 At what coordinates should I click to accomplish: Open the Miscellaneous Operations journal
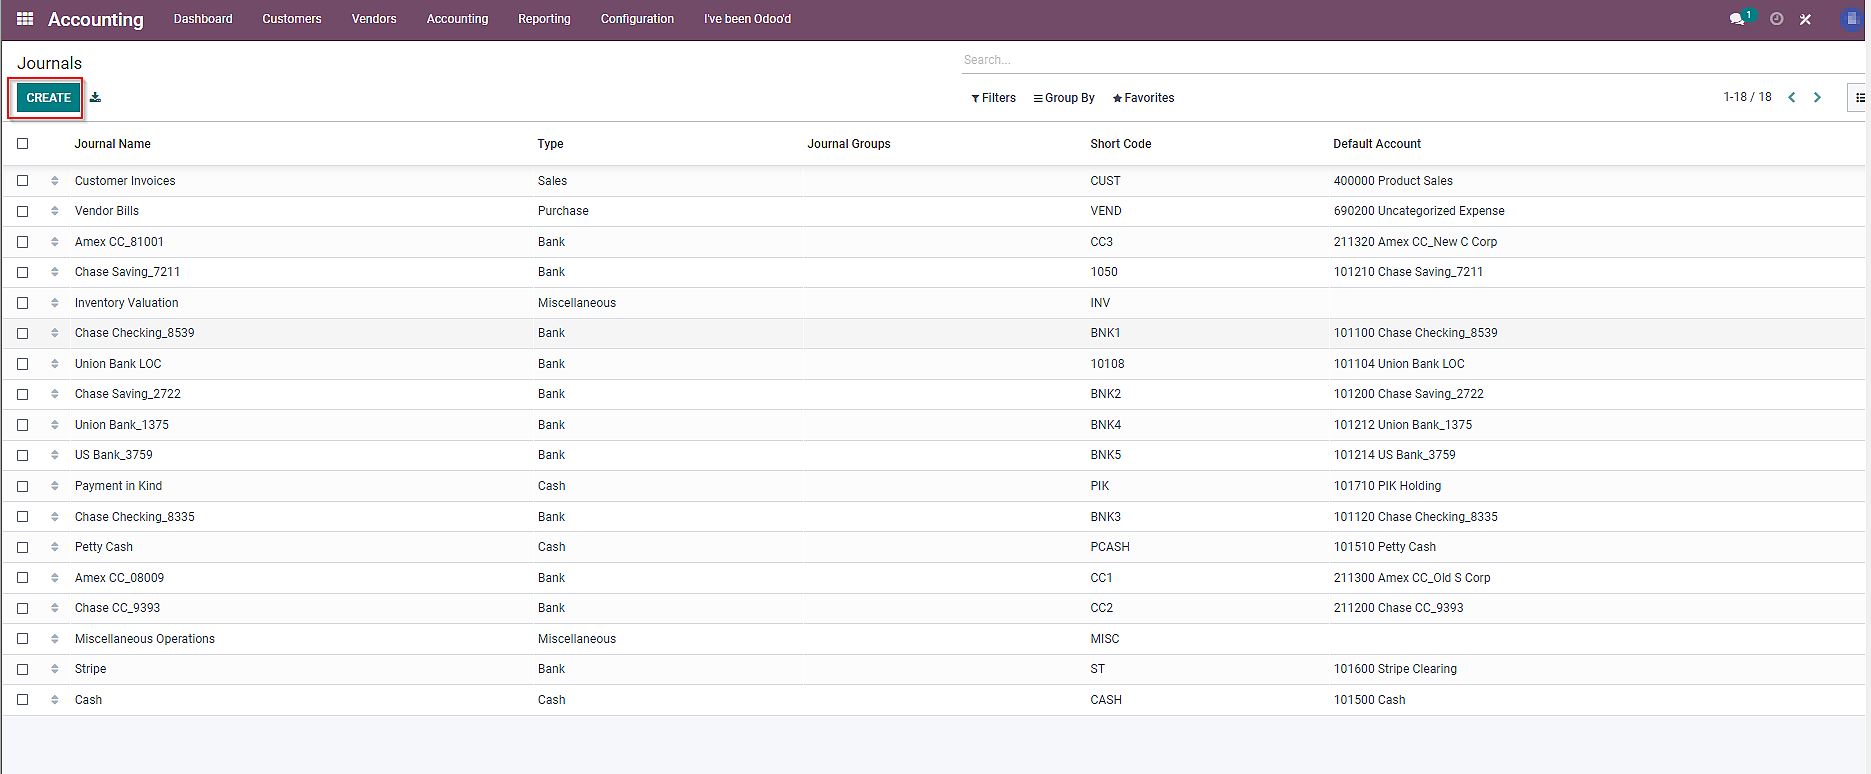pyautogui.click(x=145, y=639)
